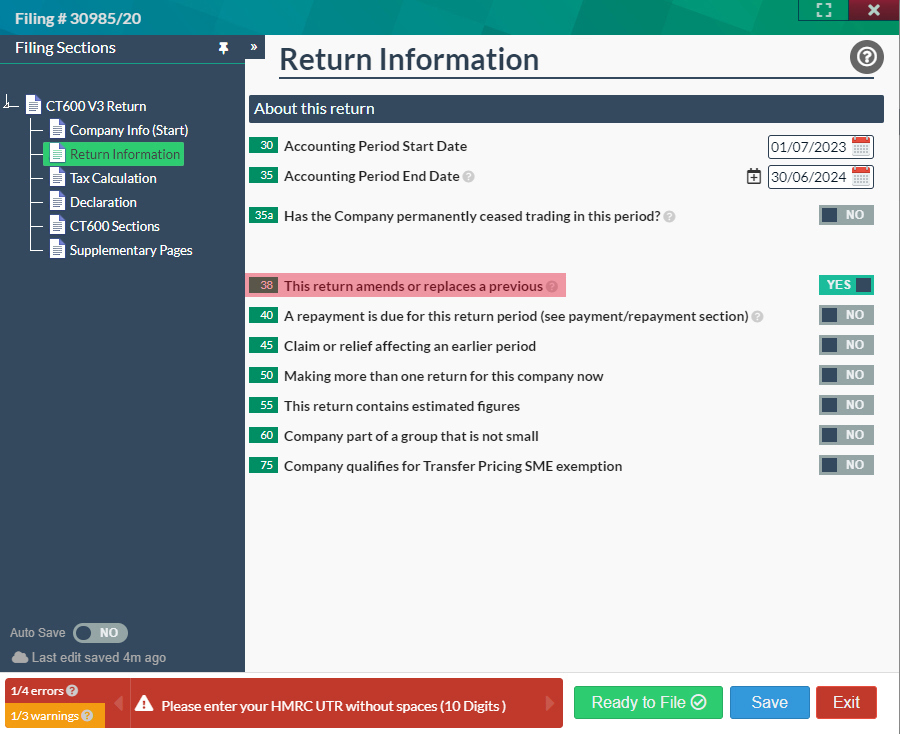900x734 pixels.
Task: Show help for ceased trading question
Action: tap(669, 217)
